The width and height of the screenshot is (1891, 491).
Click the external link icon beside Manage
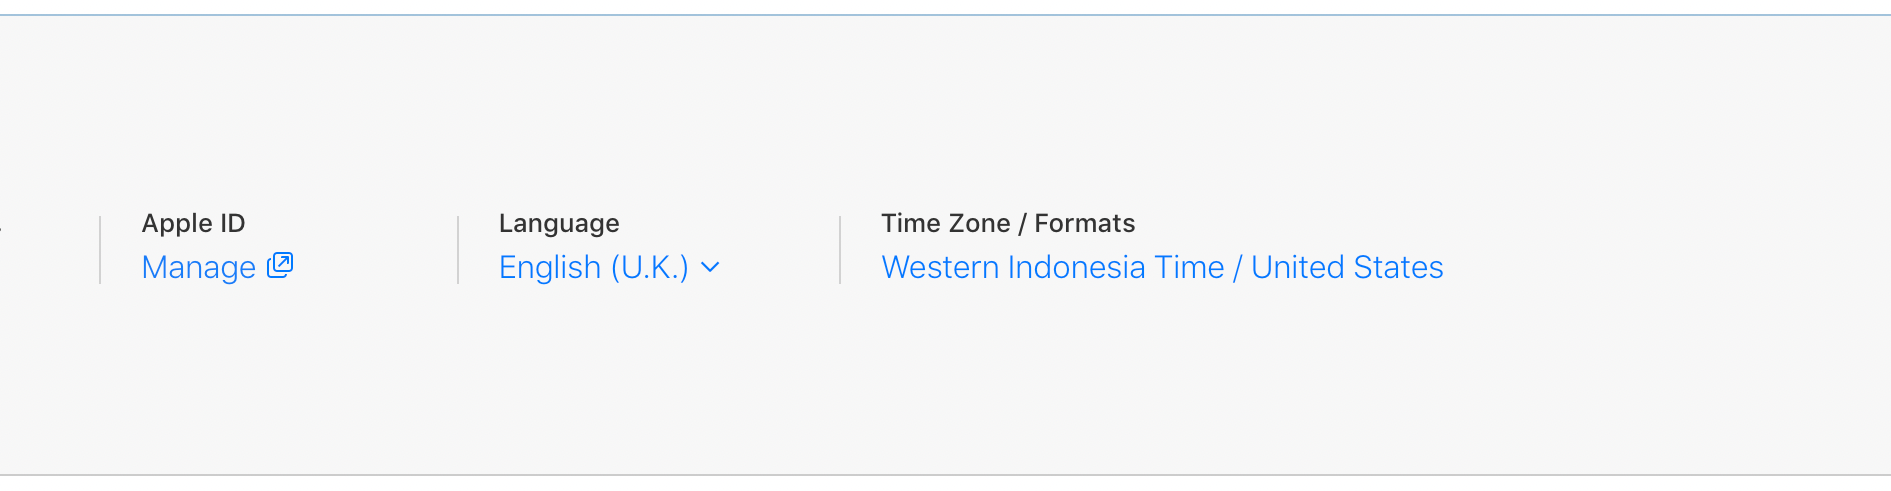(280, 265)
